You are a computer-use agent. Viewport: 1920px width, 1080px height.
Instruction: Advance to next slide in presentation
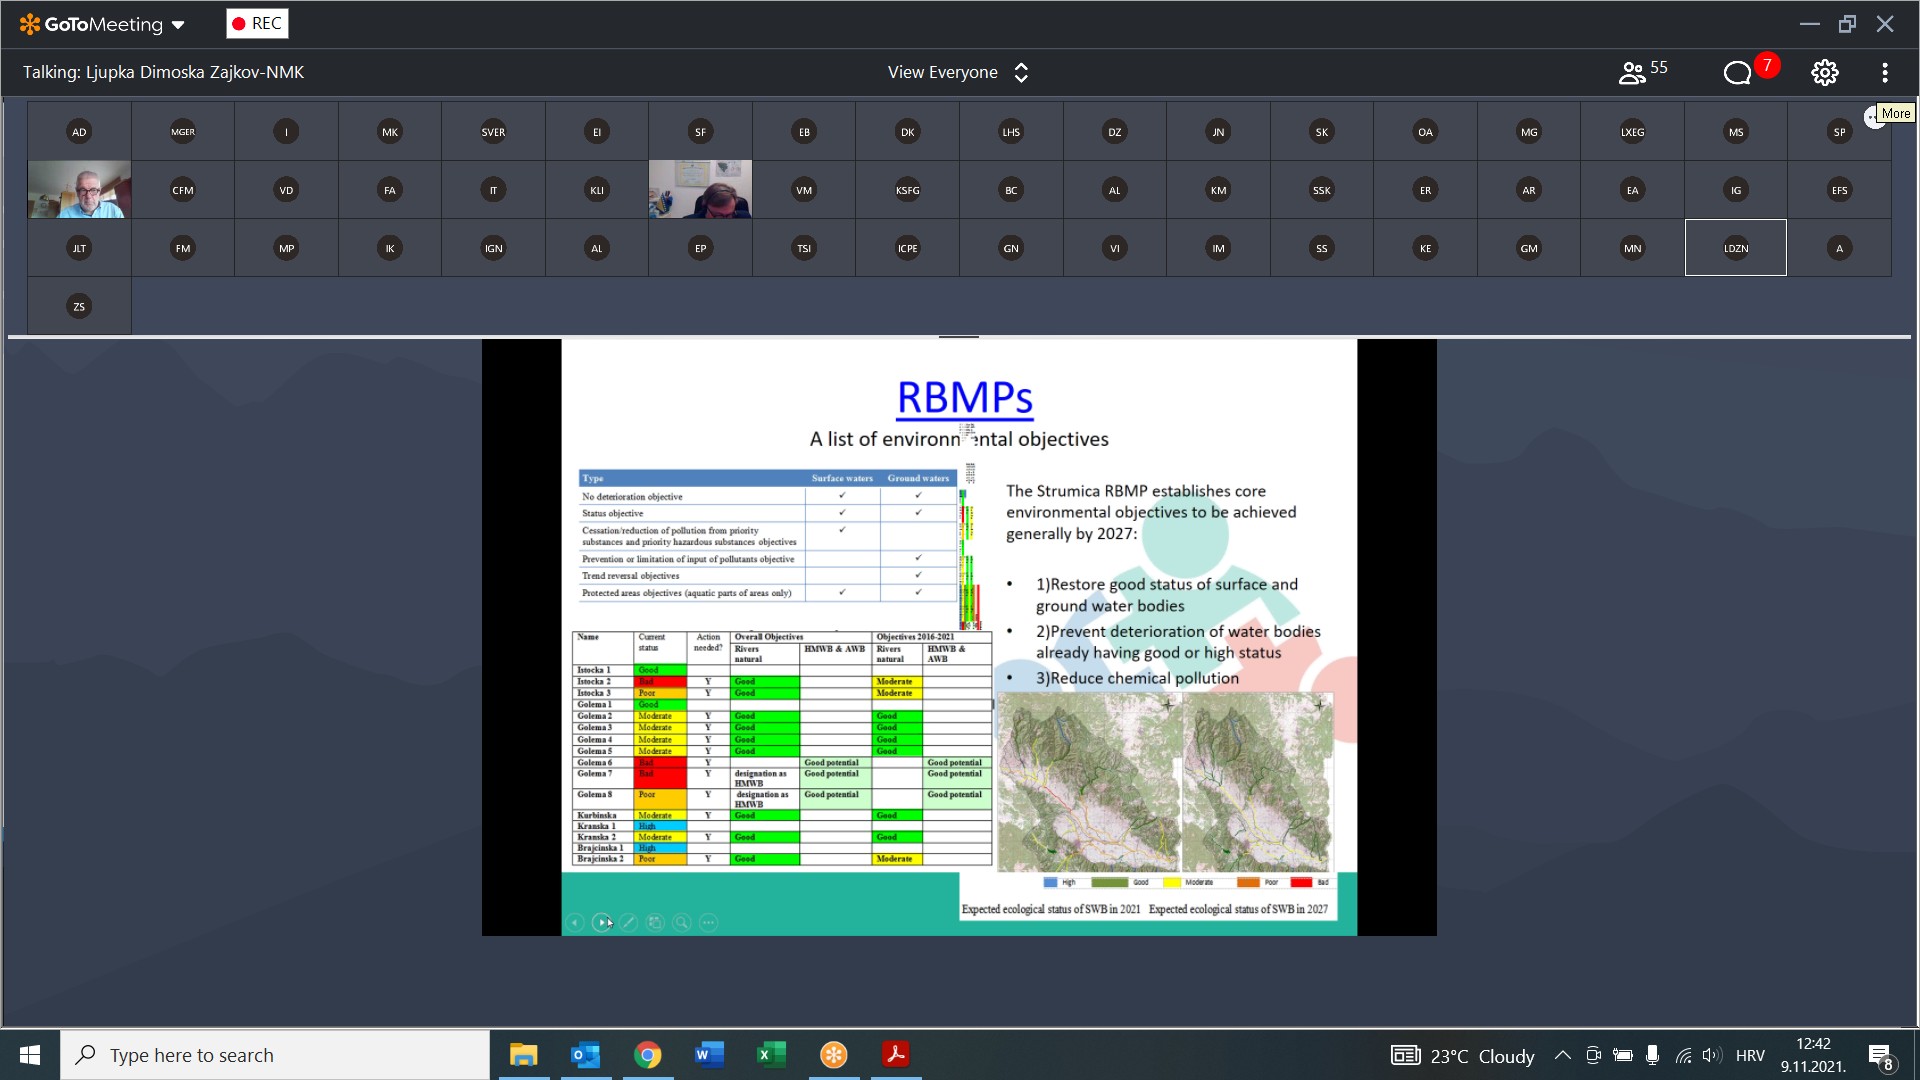coord(602,923)
